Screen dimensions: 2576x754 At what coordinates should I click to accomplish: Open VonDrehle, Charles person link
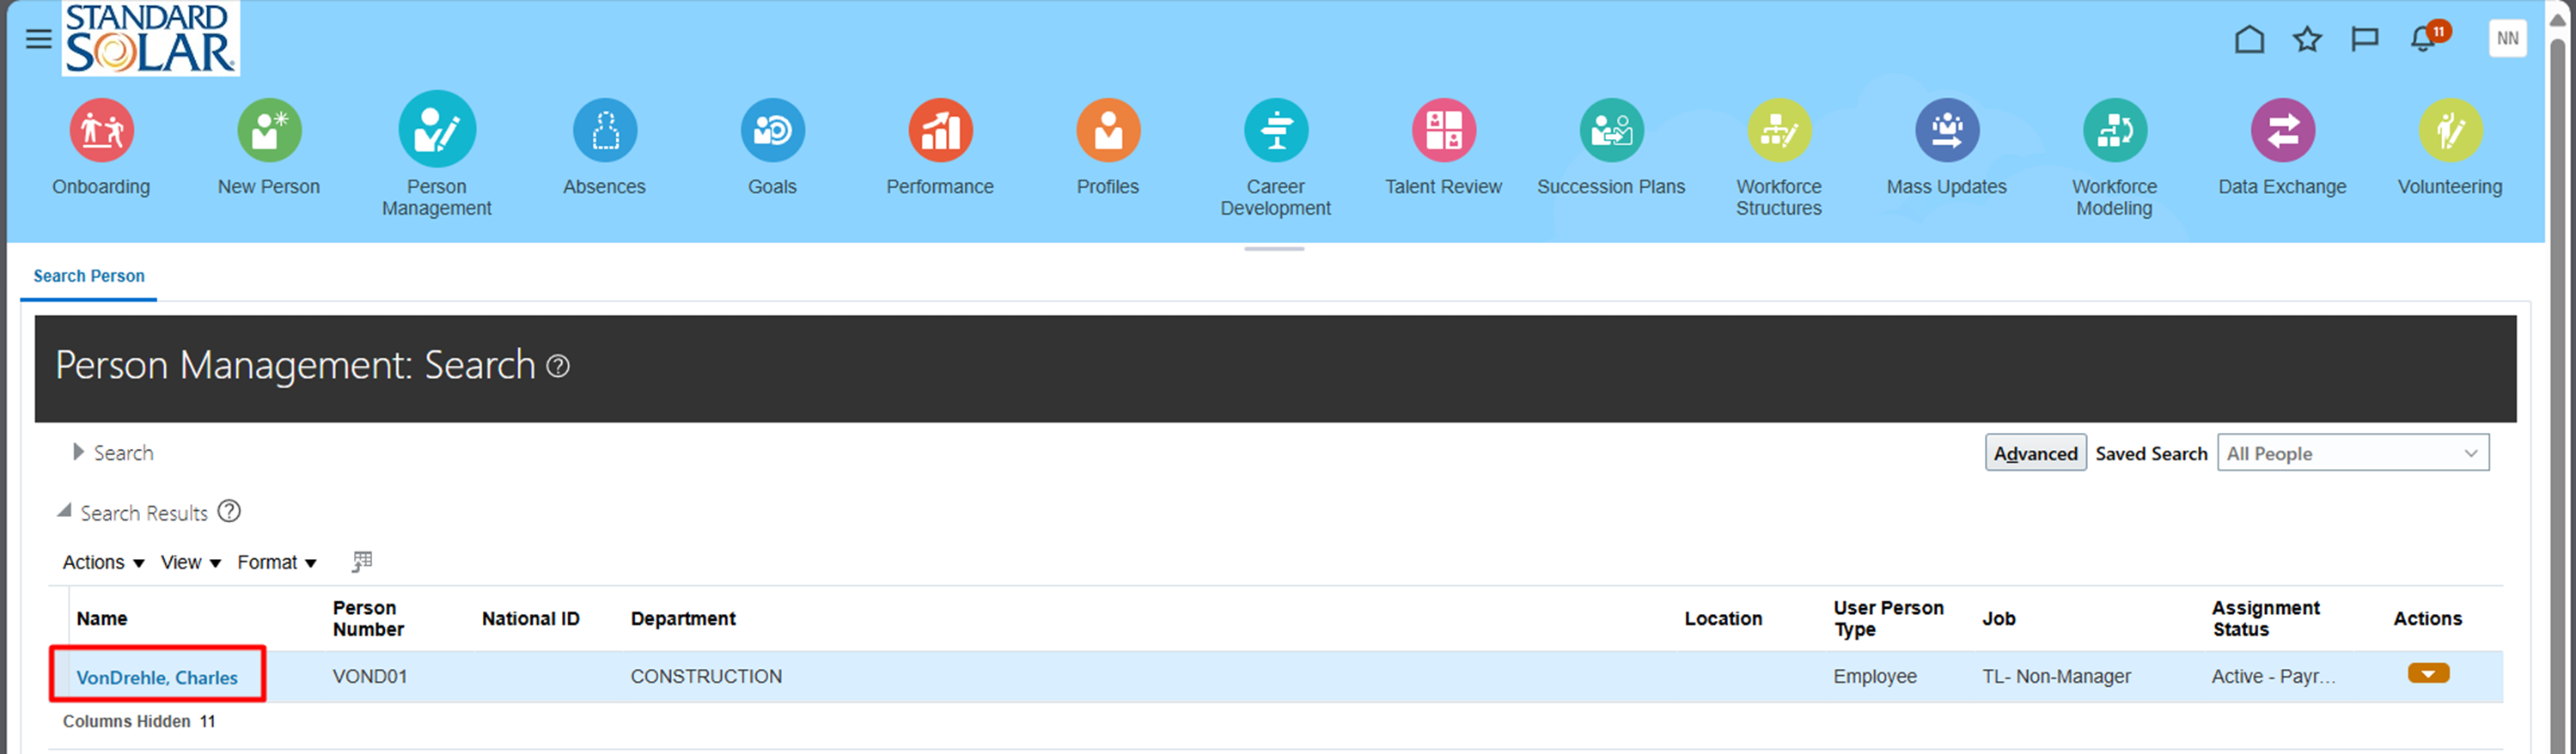tap(157, 678)
